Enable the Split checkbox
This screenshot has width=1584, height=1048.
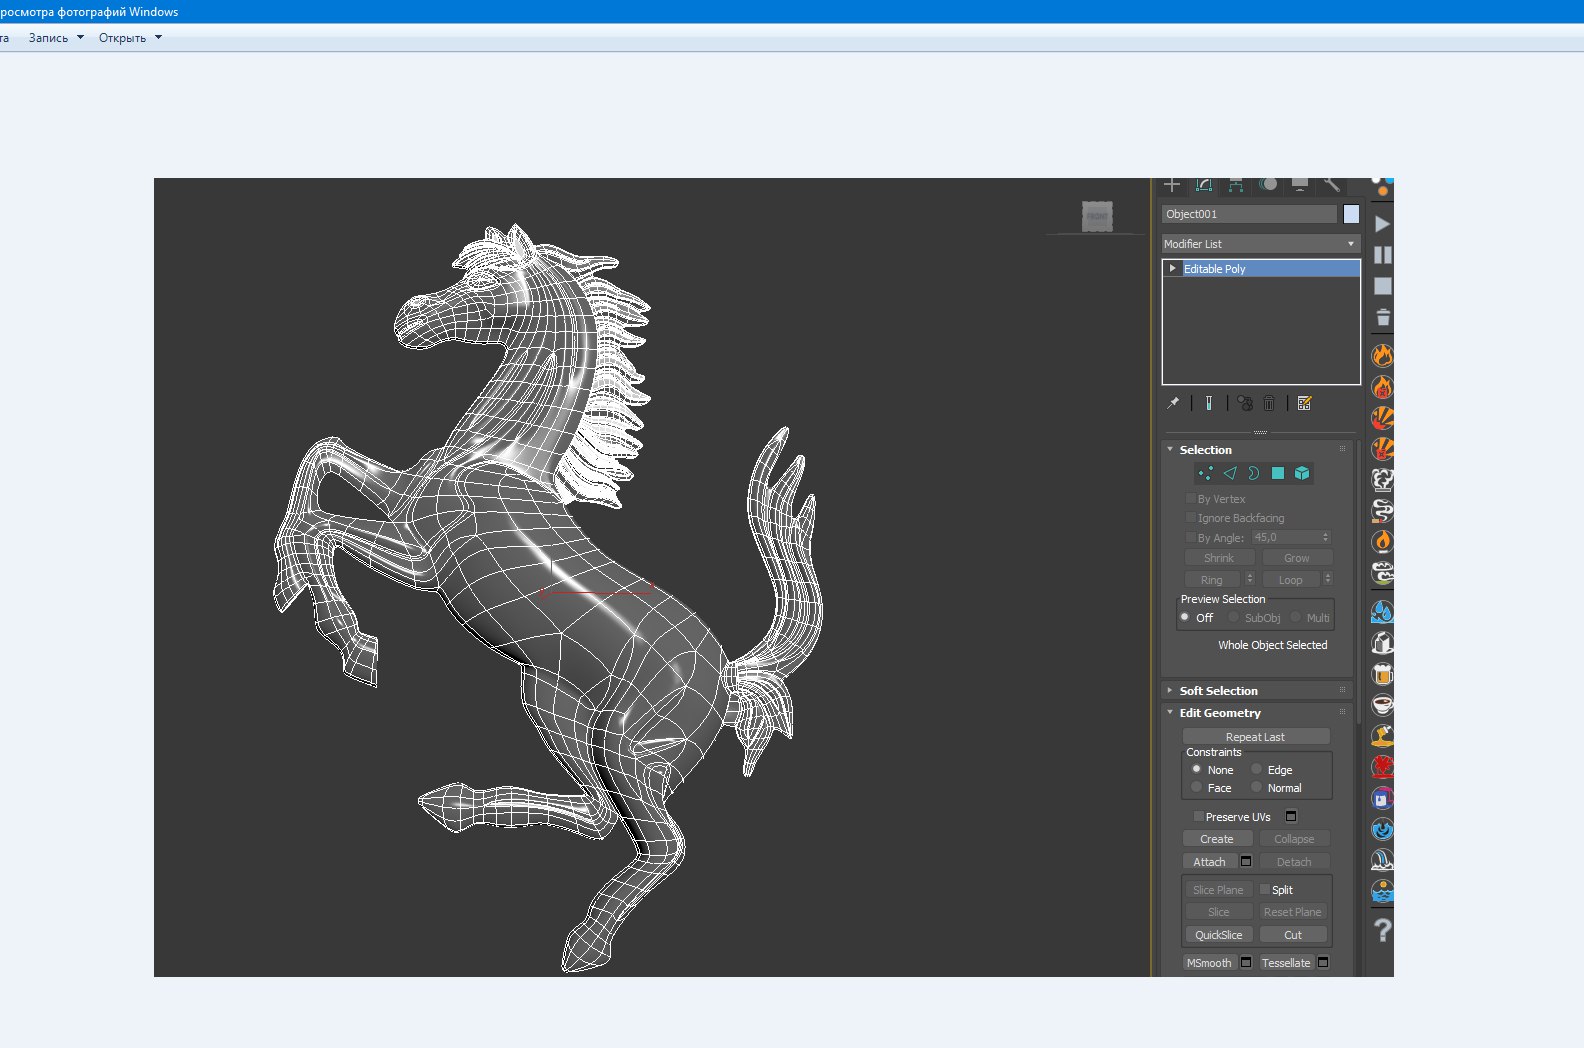(x=1265, y=889)
